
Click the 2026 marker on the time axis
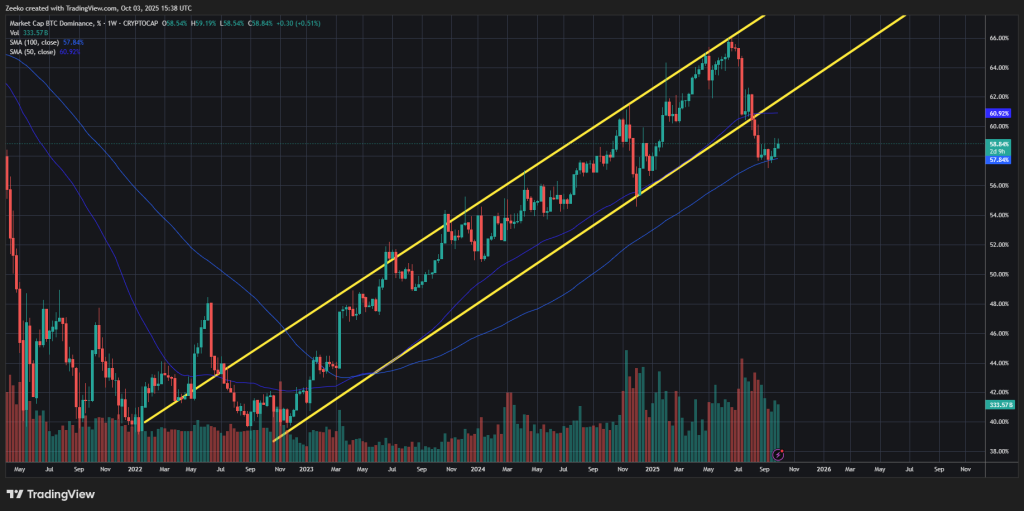coord(823,468)
